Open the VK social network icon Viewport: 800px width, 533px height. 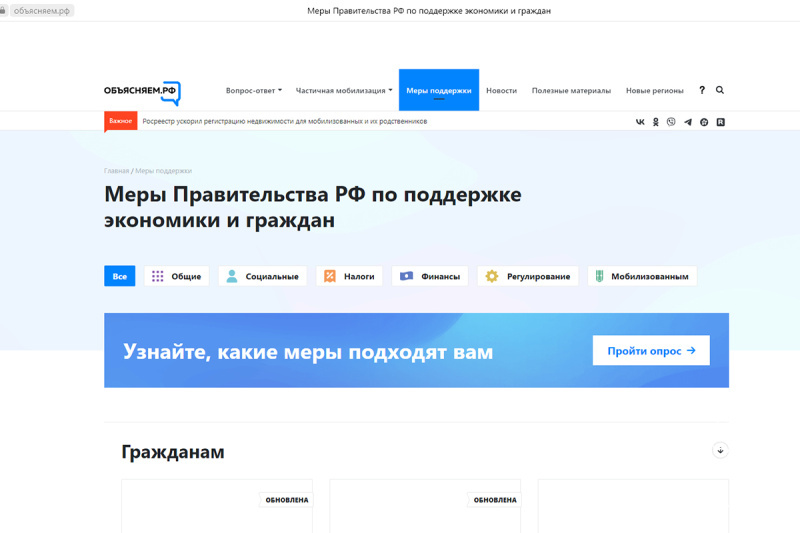click(640, 122)
